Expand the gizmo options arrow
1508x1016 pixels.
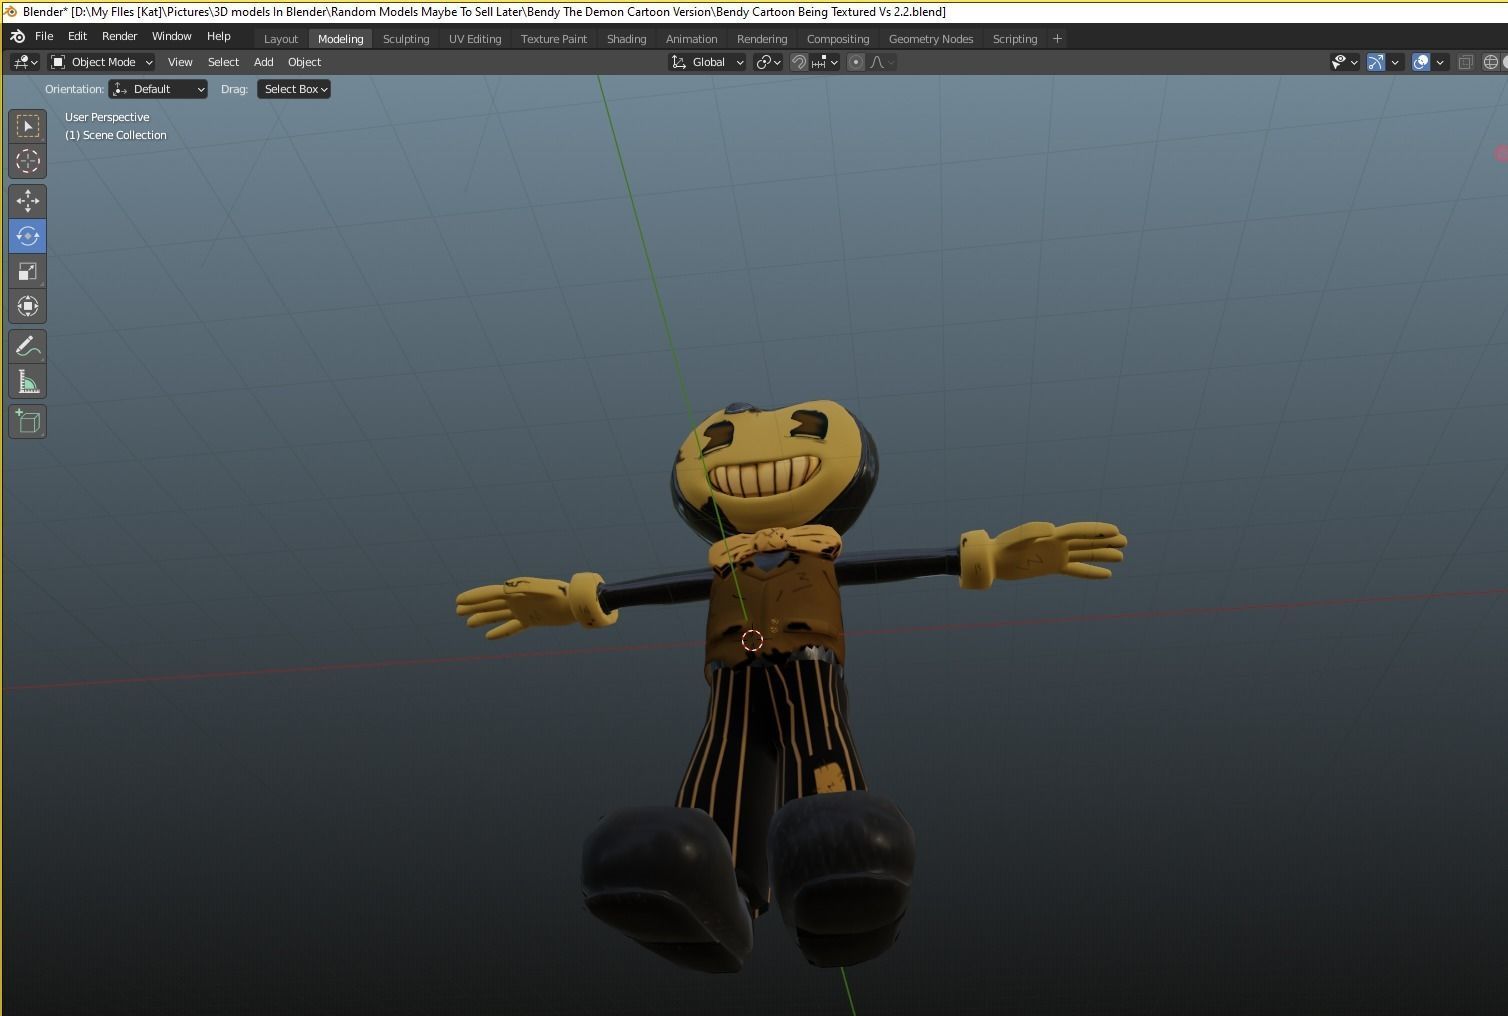pos(1395,62)
